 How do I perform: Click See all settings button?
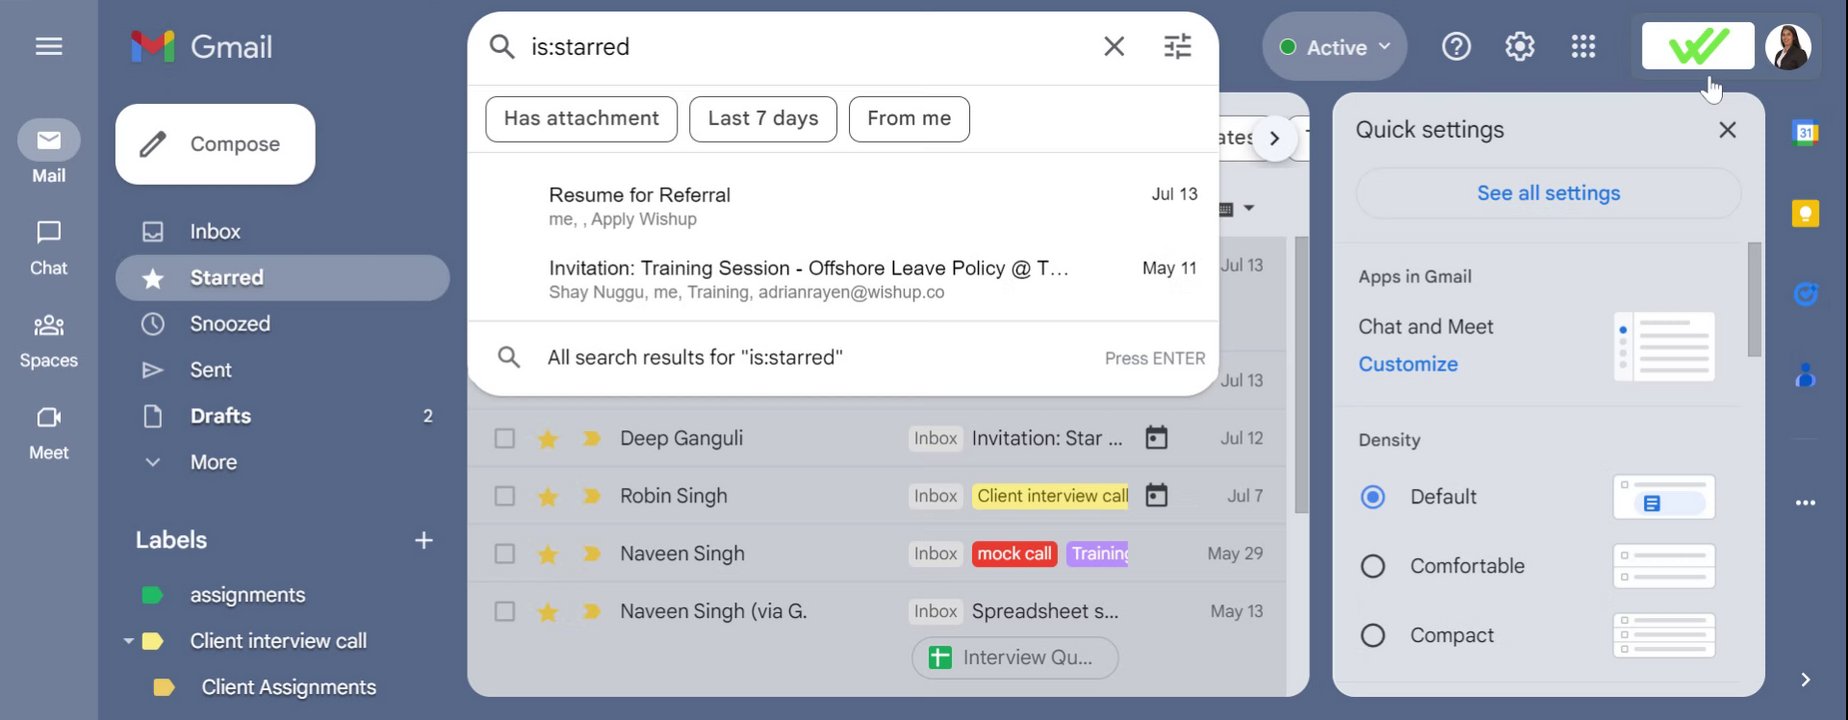click(1548, 193)
